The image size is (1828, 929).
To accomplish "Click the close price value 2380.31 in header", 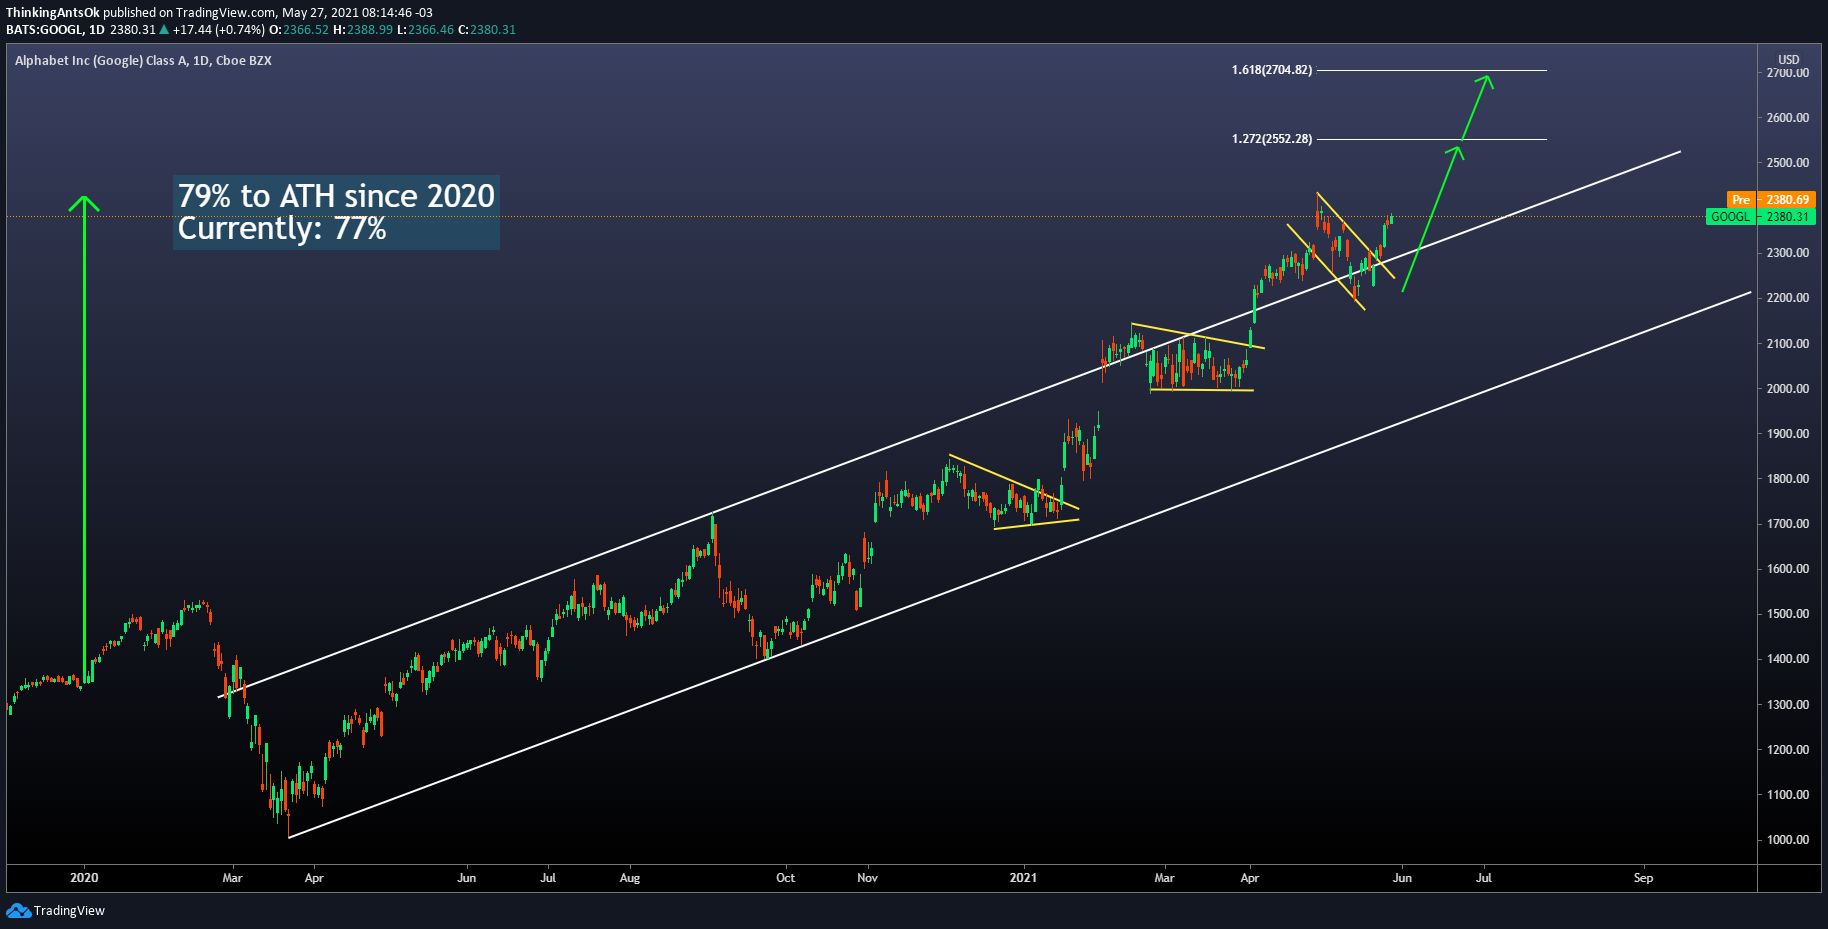I will tap(493, 30).
